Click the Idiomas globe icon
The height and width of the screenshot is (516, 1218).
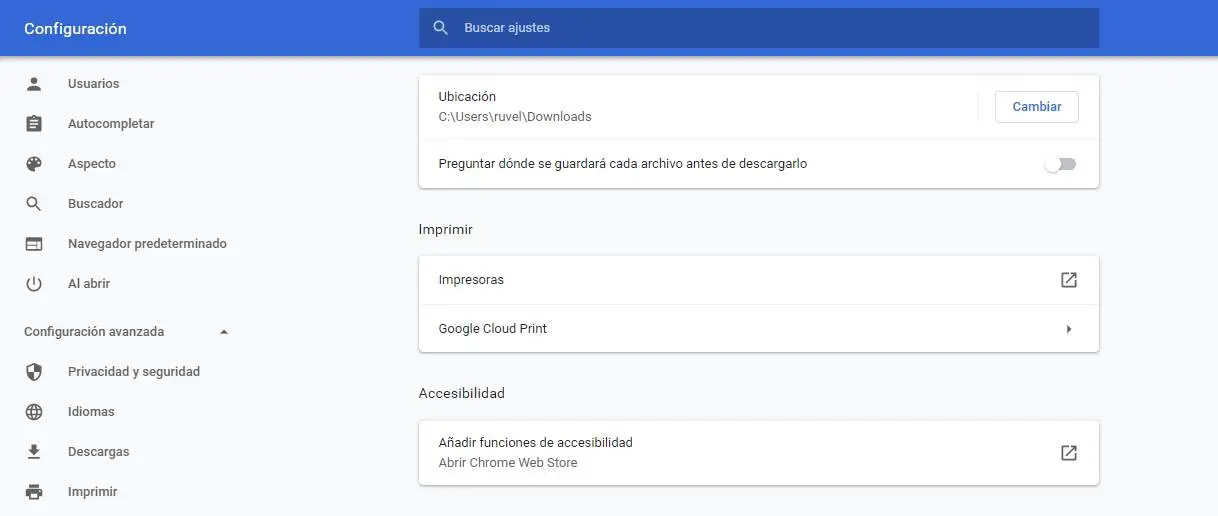point(34,412)
